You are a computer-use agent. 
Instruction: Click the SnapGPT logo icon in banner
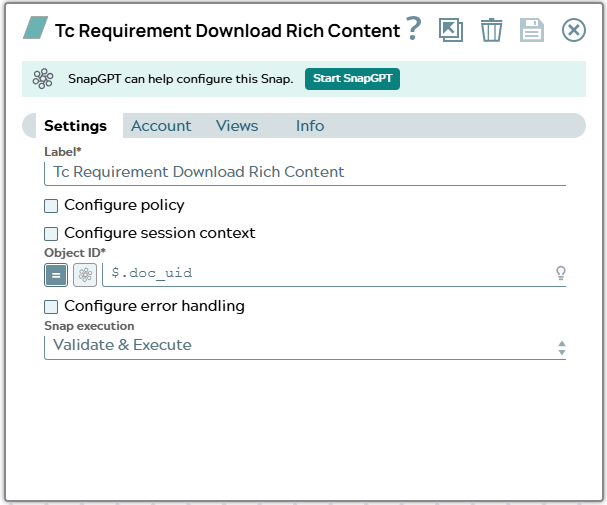click(43, 79)
